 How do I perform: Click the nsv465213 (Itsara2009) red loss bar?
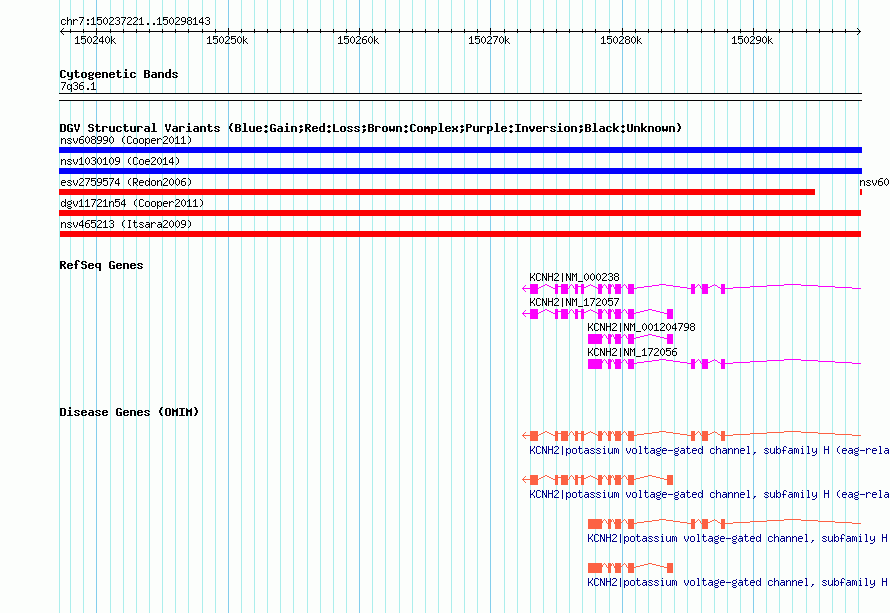click(460, 234)
